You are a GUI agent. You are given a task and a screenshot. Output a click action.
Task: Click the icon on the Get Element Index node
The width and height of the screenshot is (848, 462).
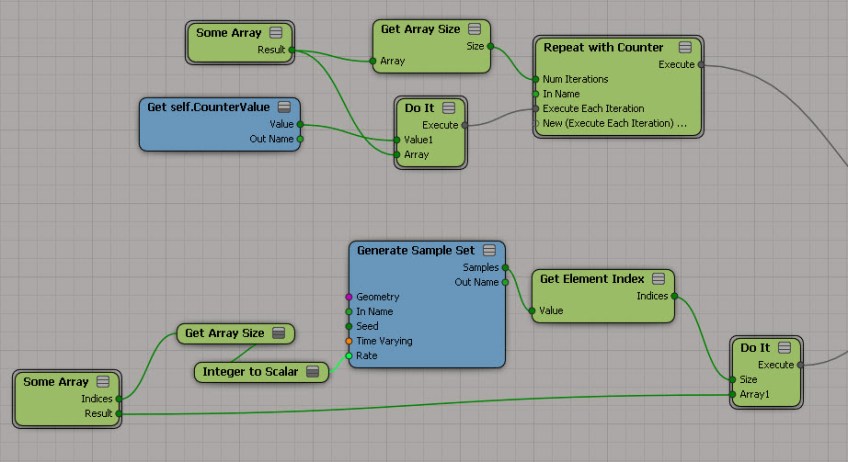[659, 279]
